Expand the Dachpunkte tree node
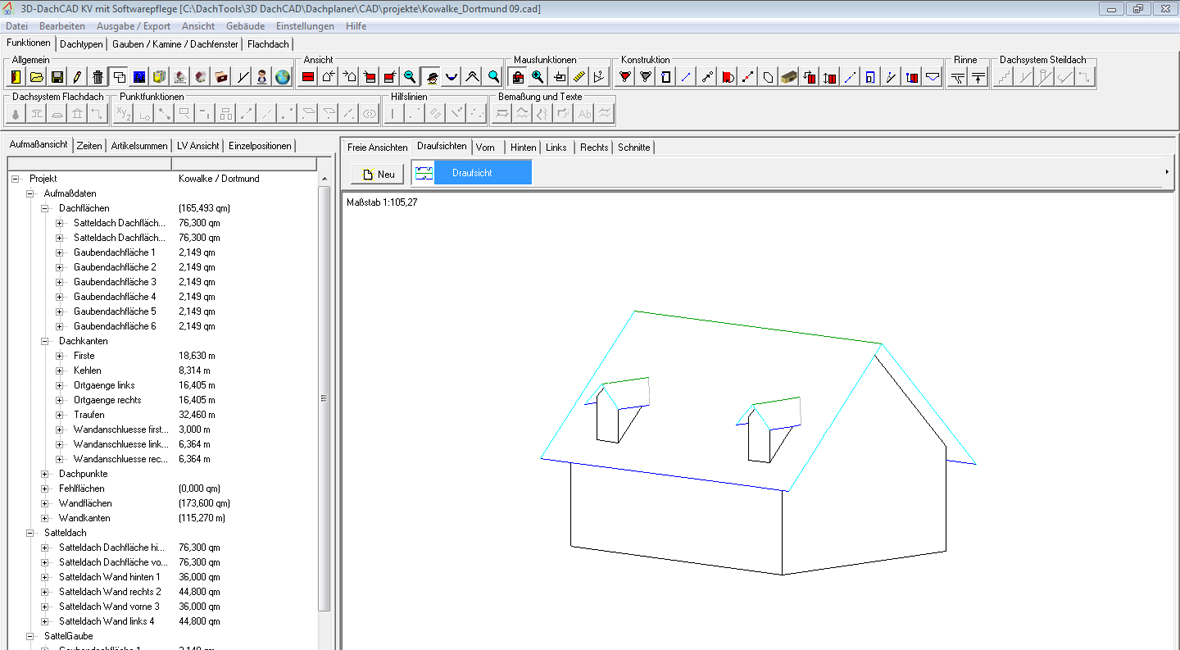 pos(45,474)
